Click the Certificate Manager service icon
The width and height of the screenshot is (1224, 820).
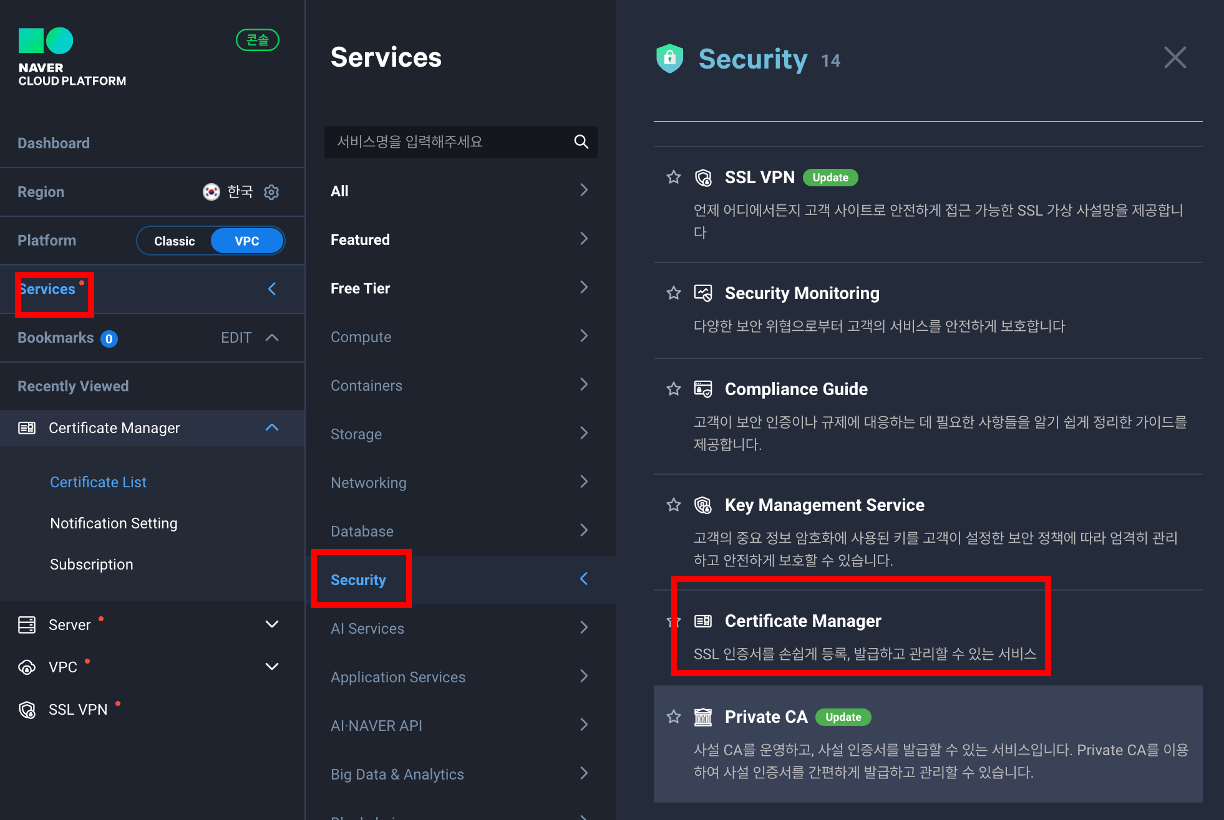pyautogui.click(x=703, y=621)
